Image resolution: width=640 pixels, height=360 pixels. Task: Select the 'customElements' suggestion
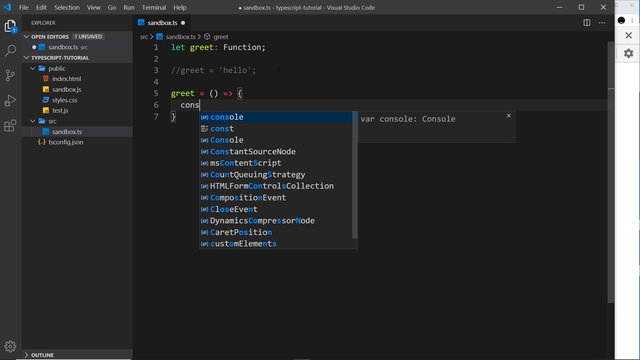276,244
